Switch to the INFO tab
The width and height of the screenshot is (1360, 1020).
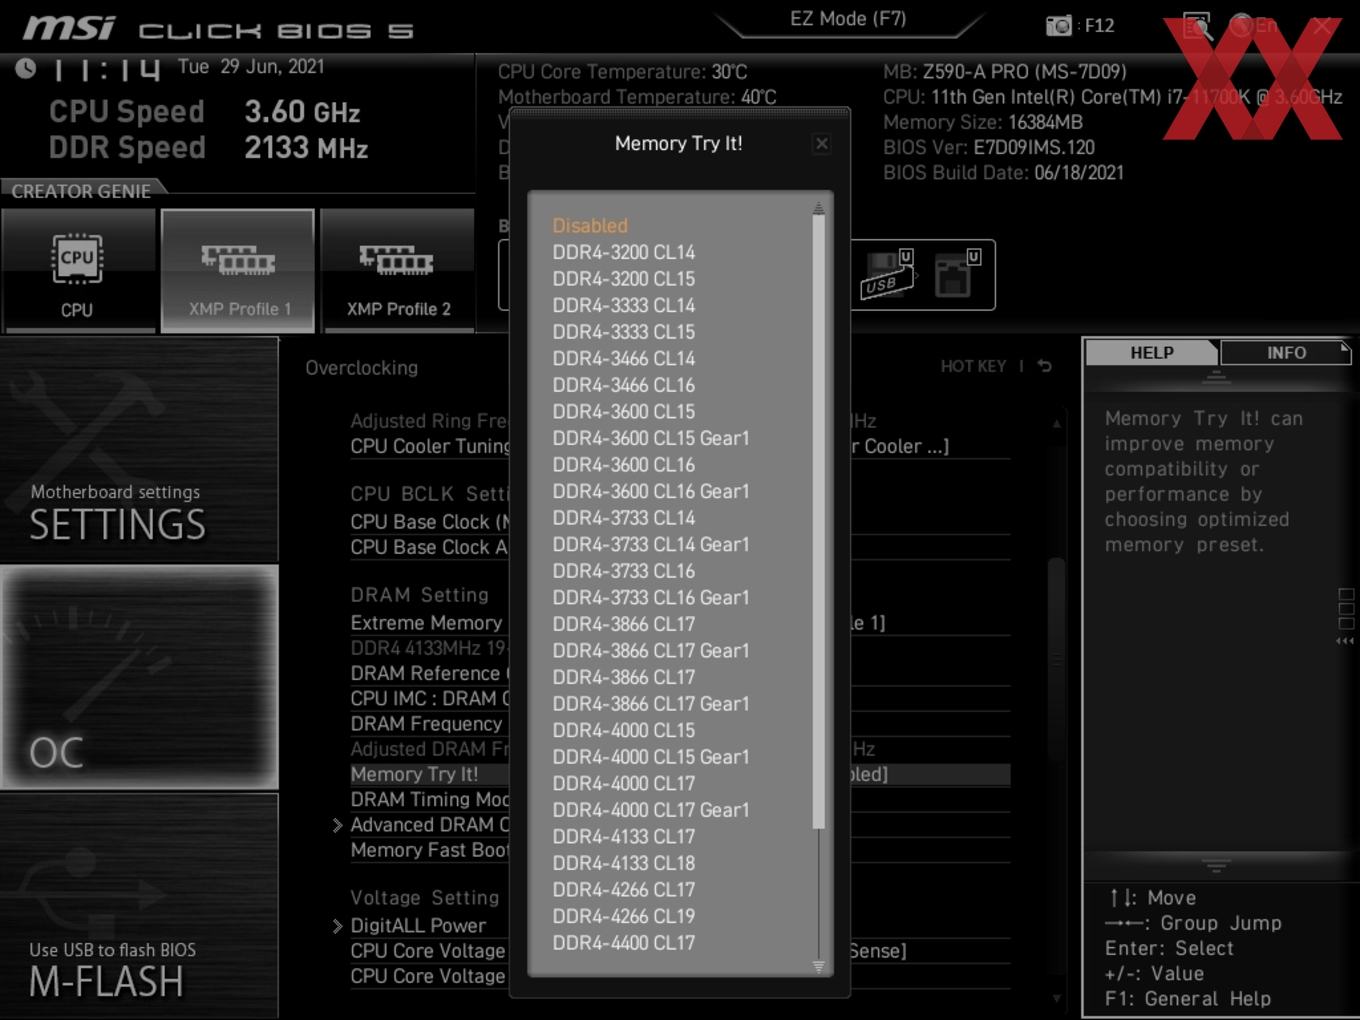(1286, 353)
